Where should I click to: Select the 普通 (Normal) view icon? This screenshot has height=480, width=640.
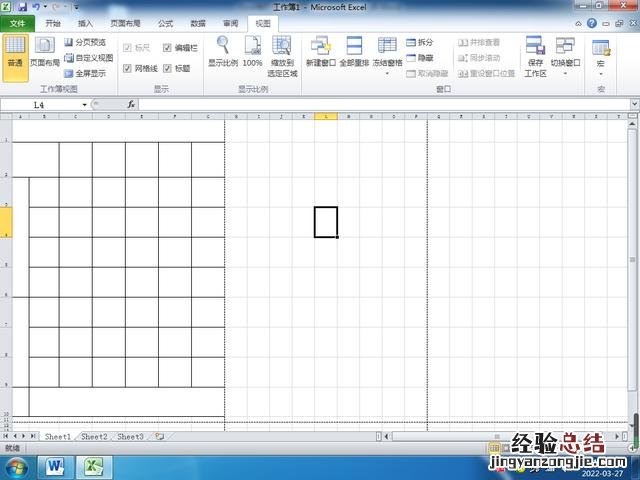pyautogui.click(x=15, y=51)
